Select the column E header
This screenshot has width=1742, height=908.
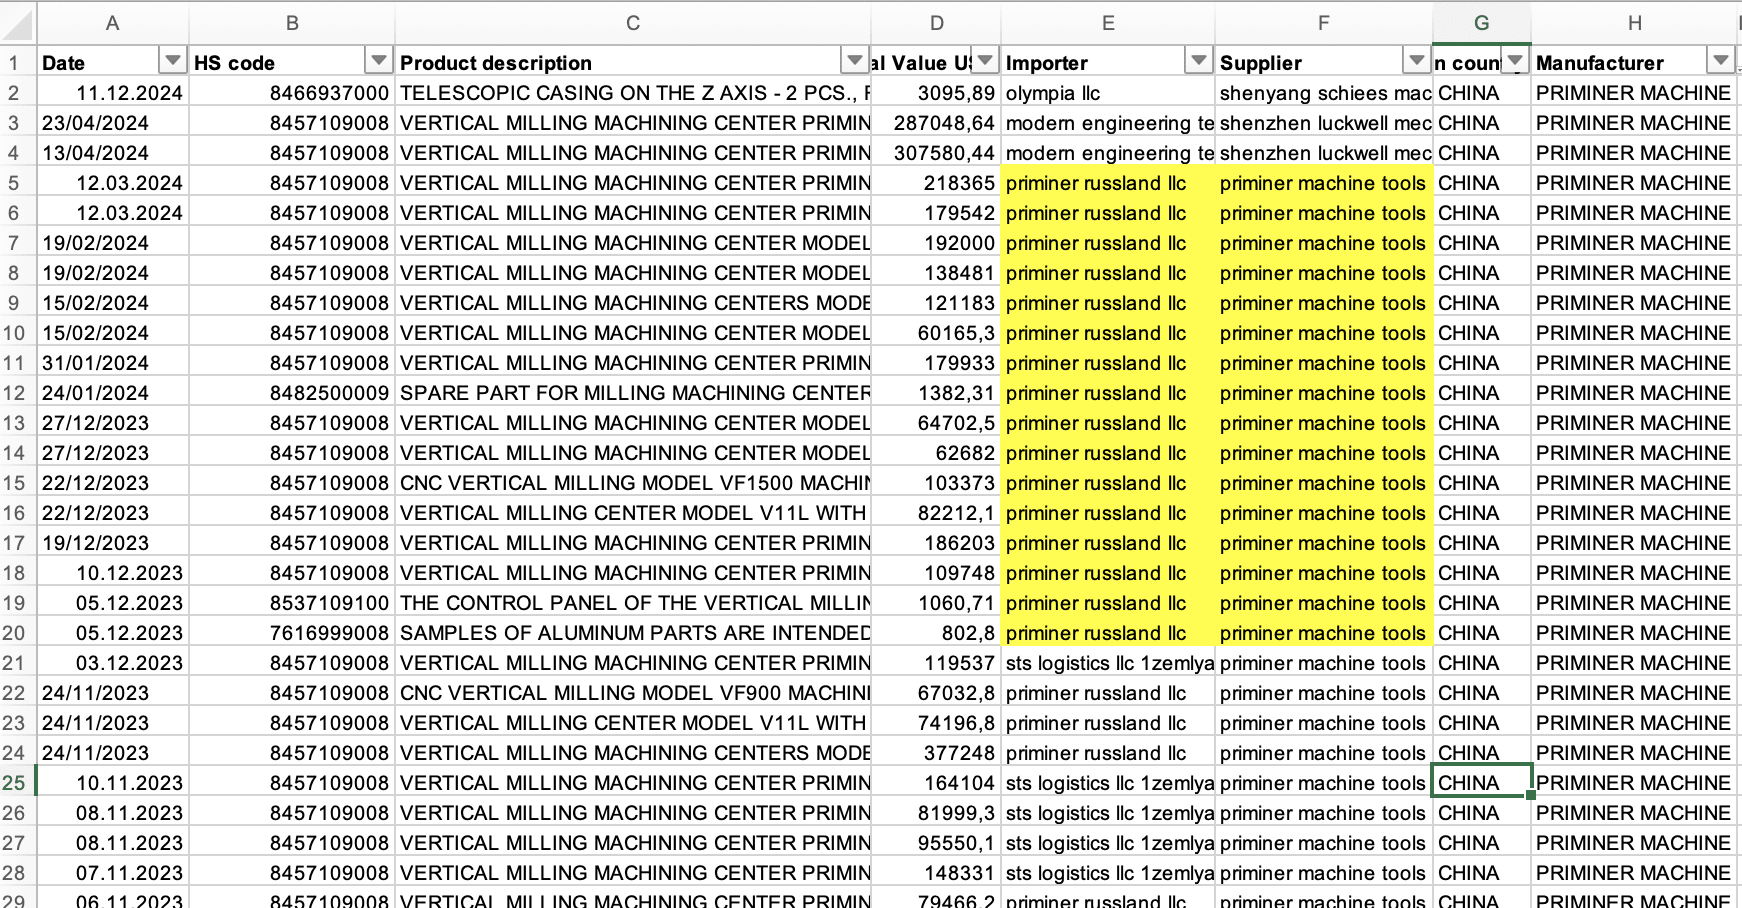click(1107, 22)
